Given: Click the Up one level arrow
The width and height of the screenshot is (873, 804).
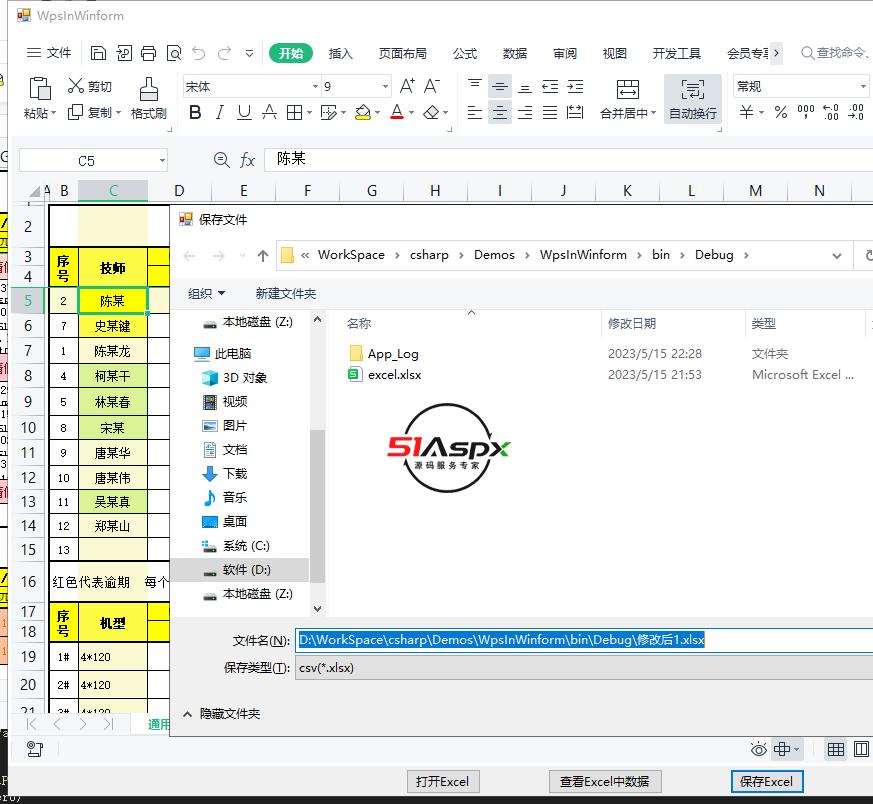Looking at the screenshot, I should click(x=263, y=256).
